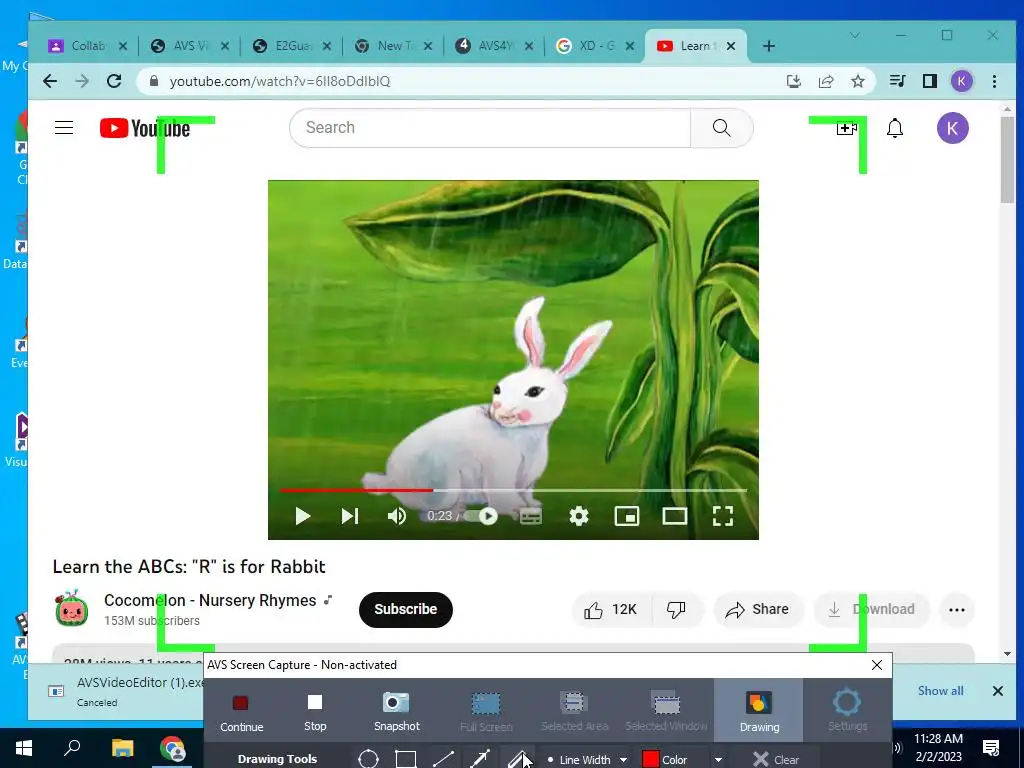Image resolution: width=1024 pixels, height=768 pixels.
Task: Toggle Chrome side panel
Action: (929, 81)
